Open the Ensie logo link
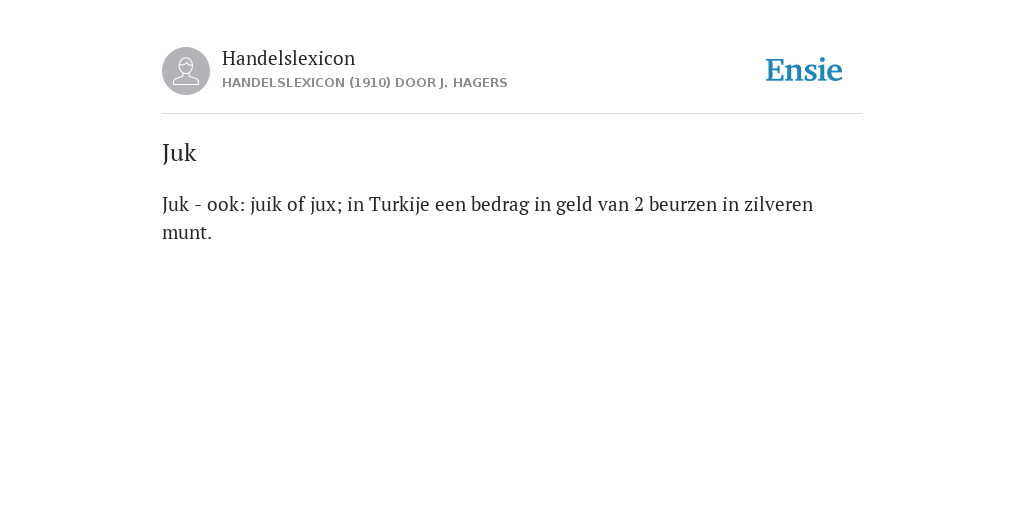Viewport: 1024px width, 512px height. 804,70
